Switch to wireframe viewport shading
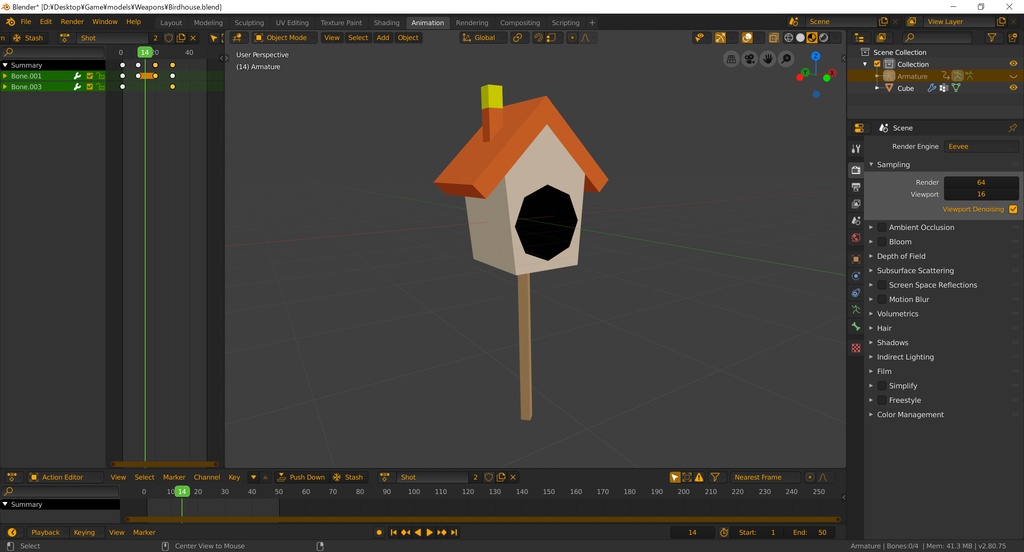Image resolution: width=1024 pixels, height=552 pixels. (x=788, y=38)
